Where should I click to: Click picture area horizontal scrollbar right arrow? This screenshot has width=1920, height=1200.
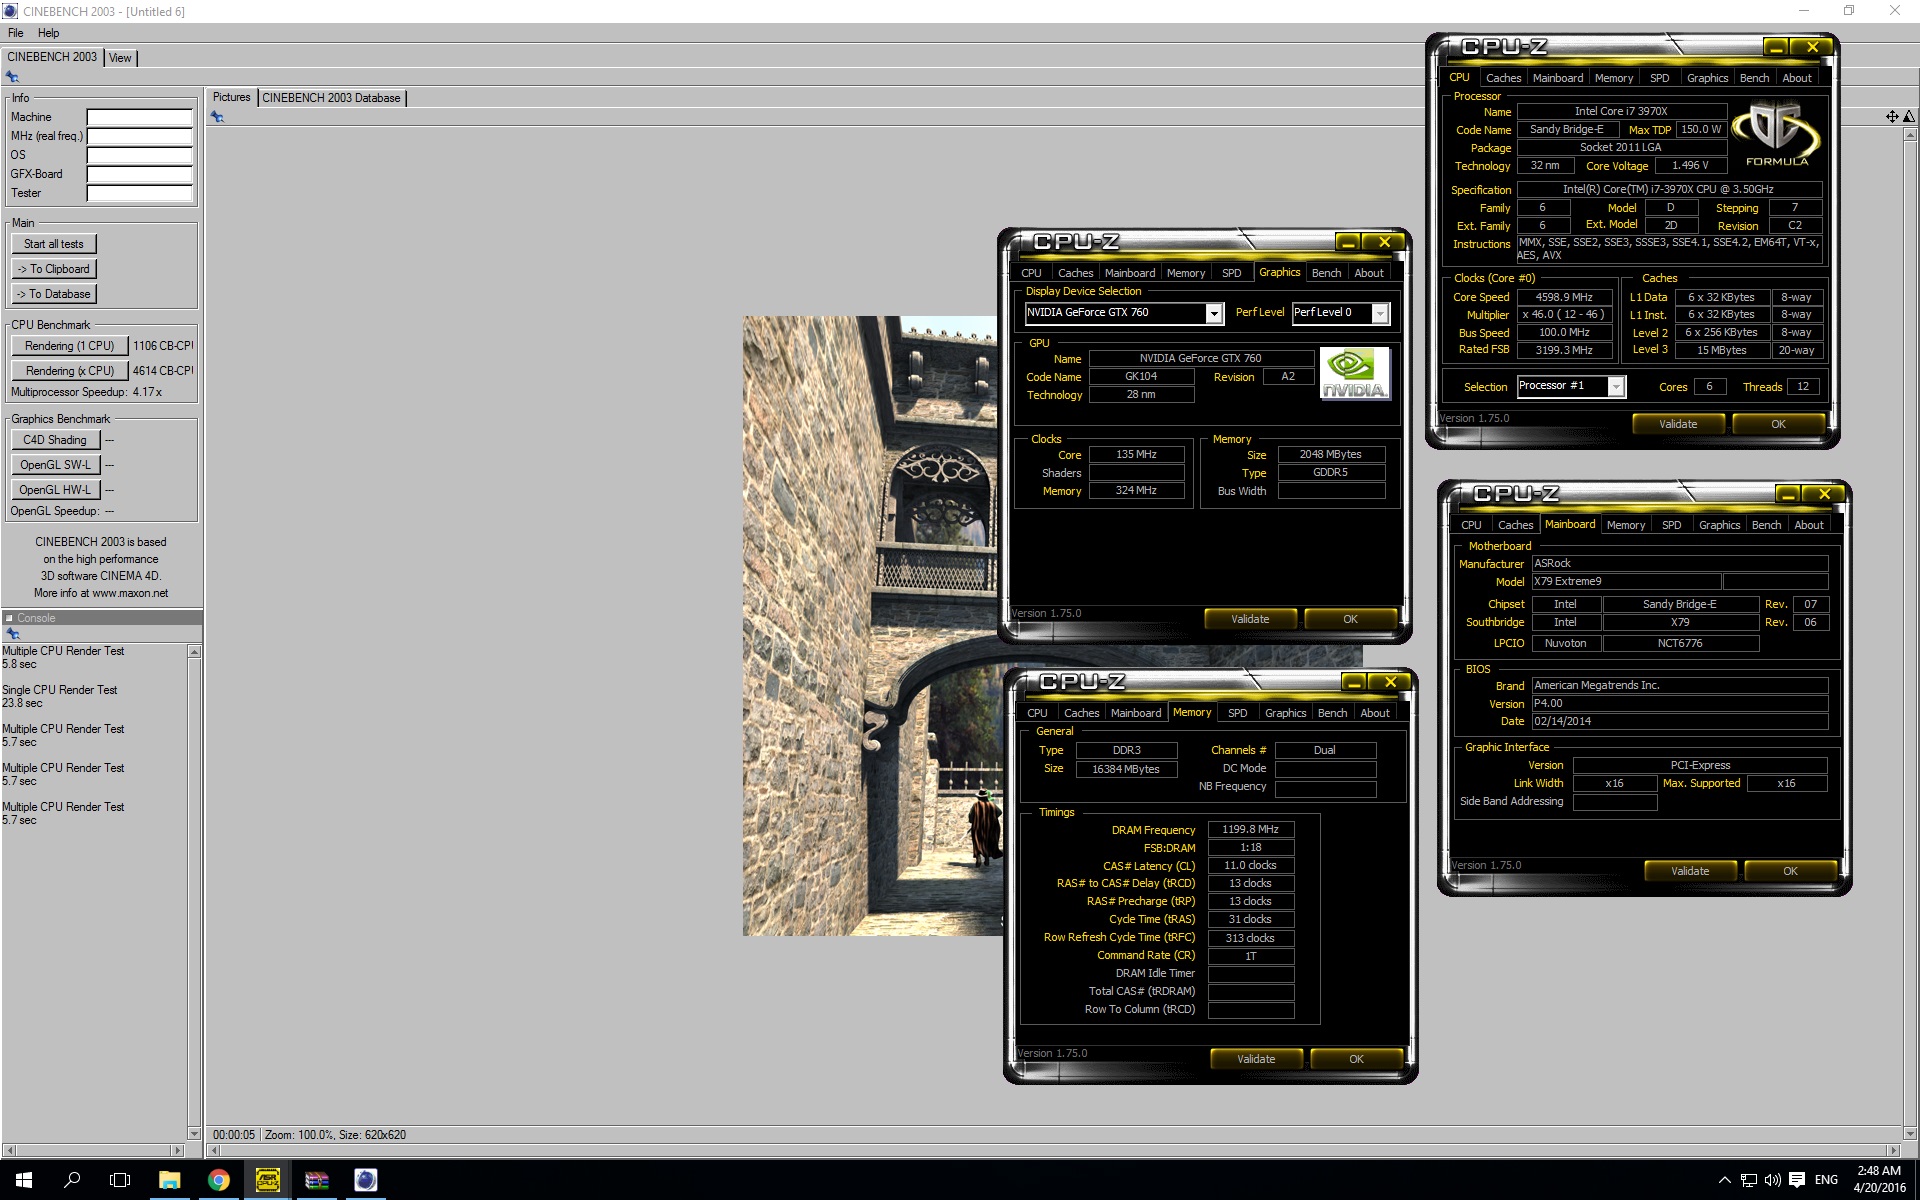coord(1893,1151)
